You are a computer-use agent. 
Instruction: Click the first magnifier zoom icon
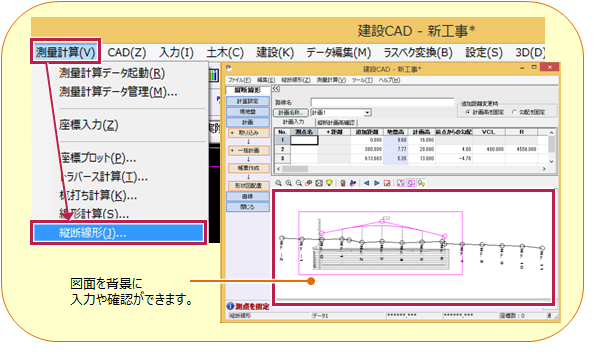pyautogui.click(x=278, y=183)
